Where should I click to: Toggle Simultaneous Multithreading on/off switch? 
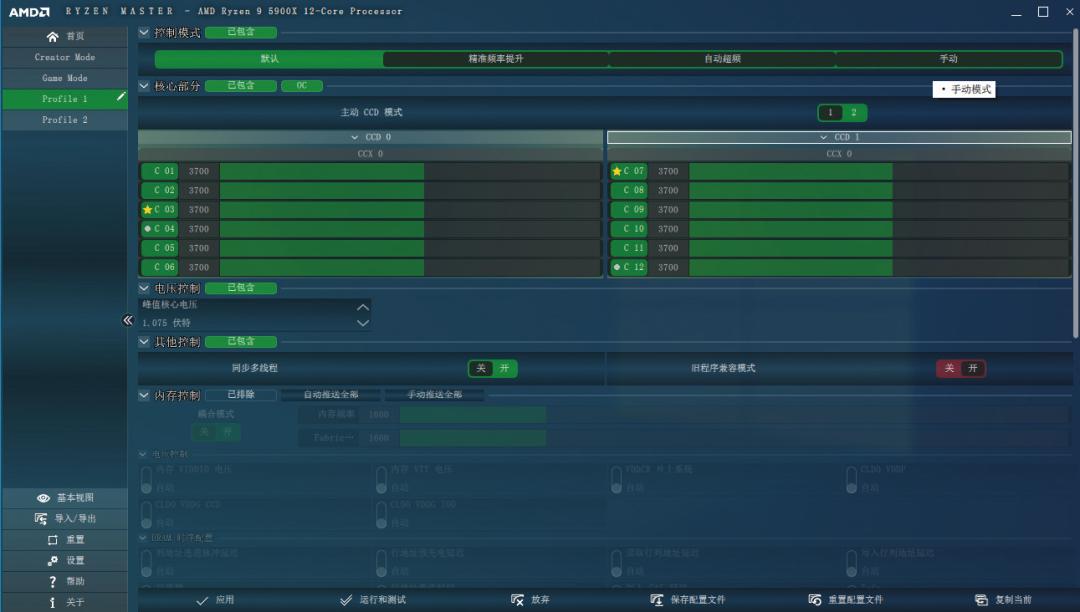click(492, 368)
